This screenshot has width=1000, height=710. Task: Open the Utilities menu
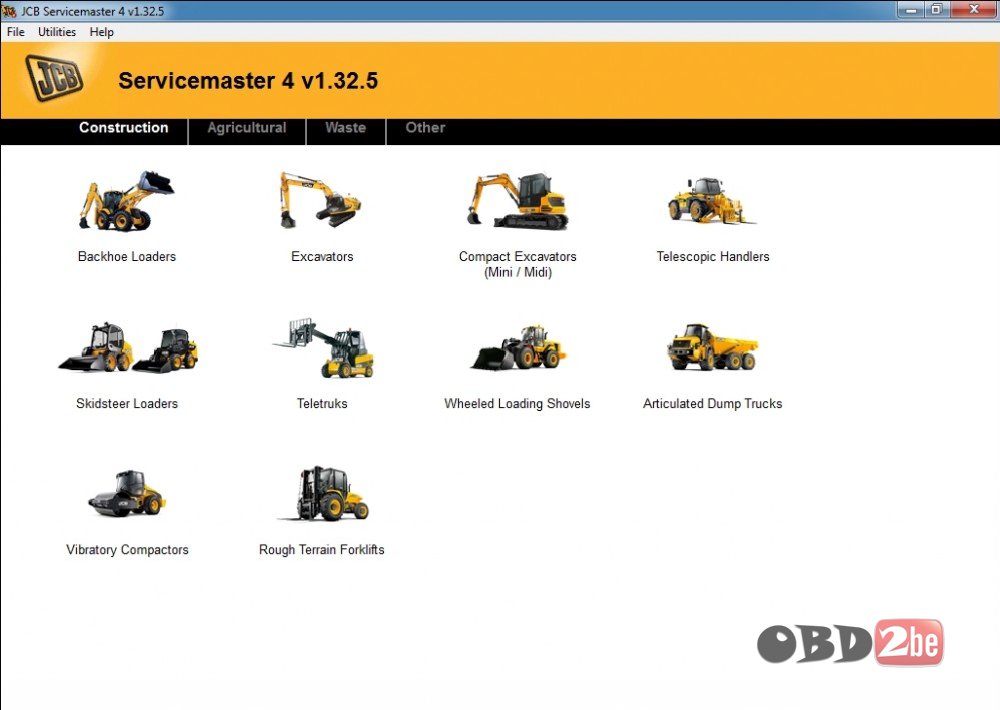point(57,32)
